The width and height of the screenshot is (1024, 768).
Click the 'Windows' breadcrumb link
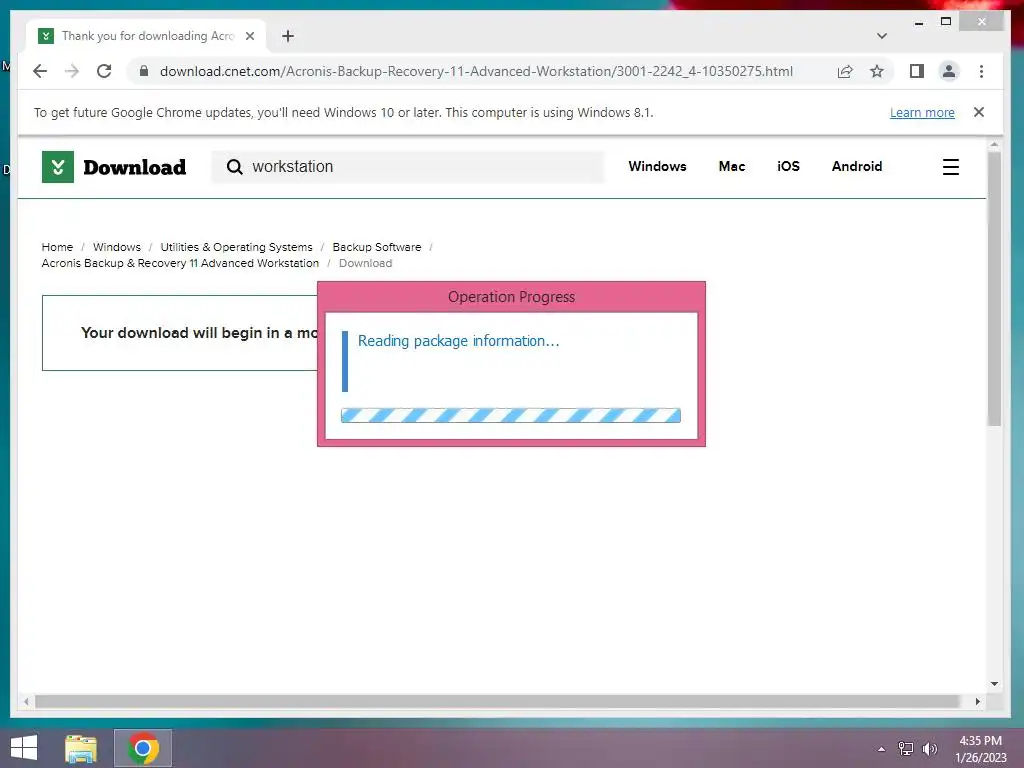pos(117,247)
